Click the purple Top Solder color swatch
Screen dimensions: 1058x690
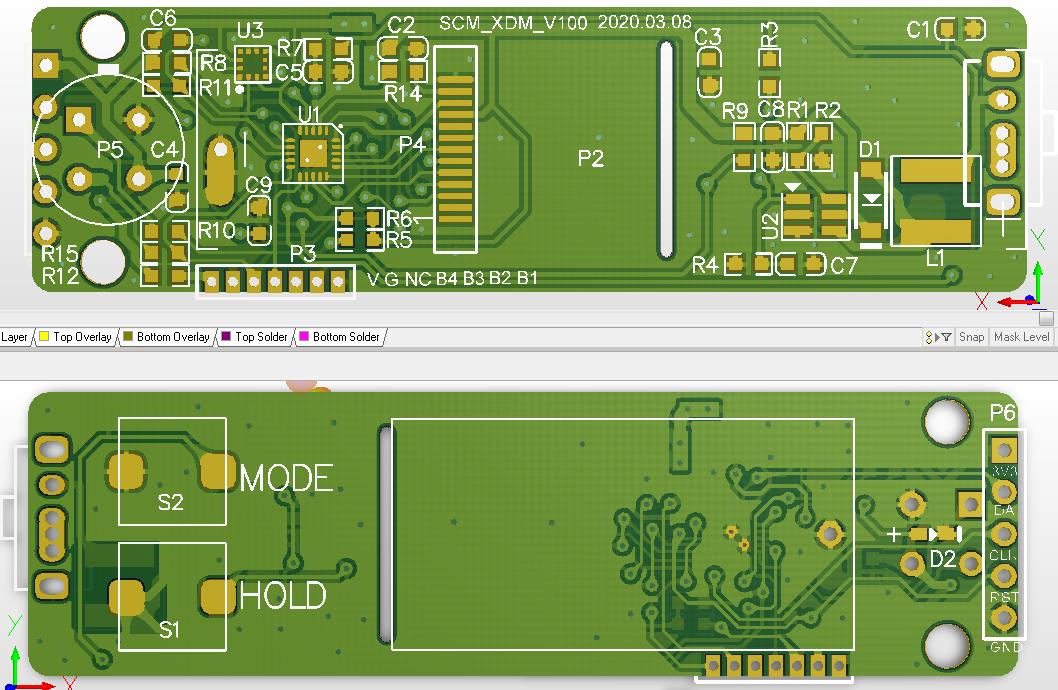226,337
